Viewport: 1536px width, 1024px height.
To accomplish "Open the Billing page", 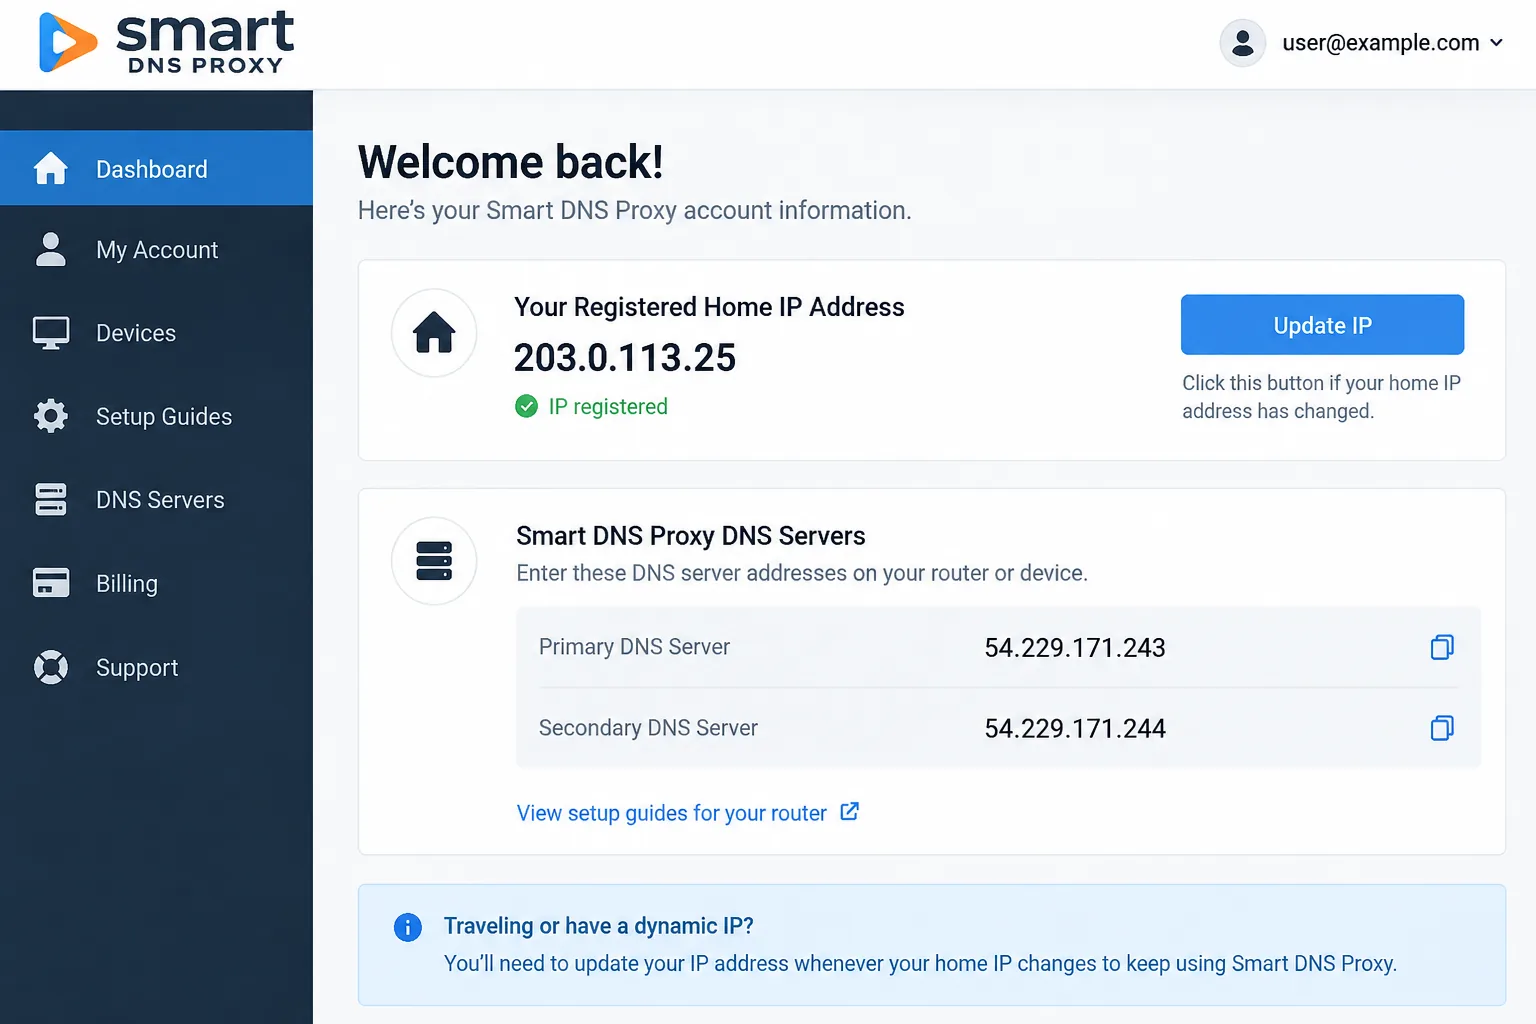I will [x=156, y=583].
